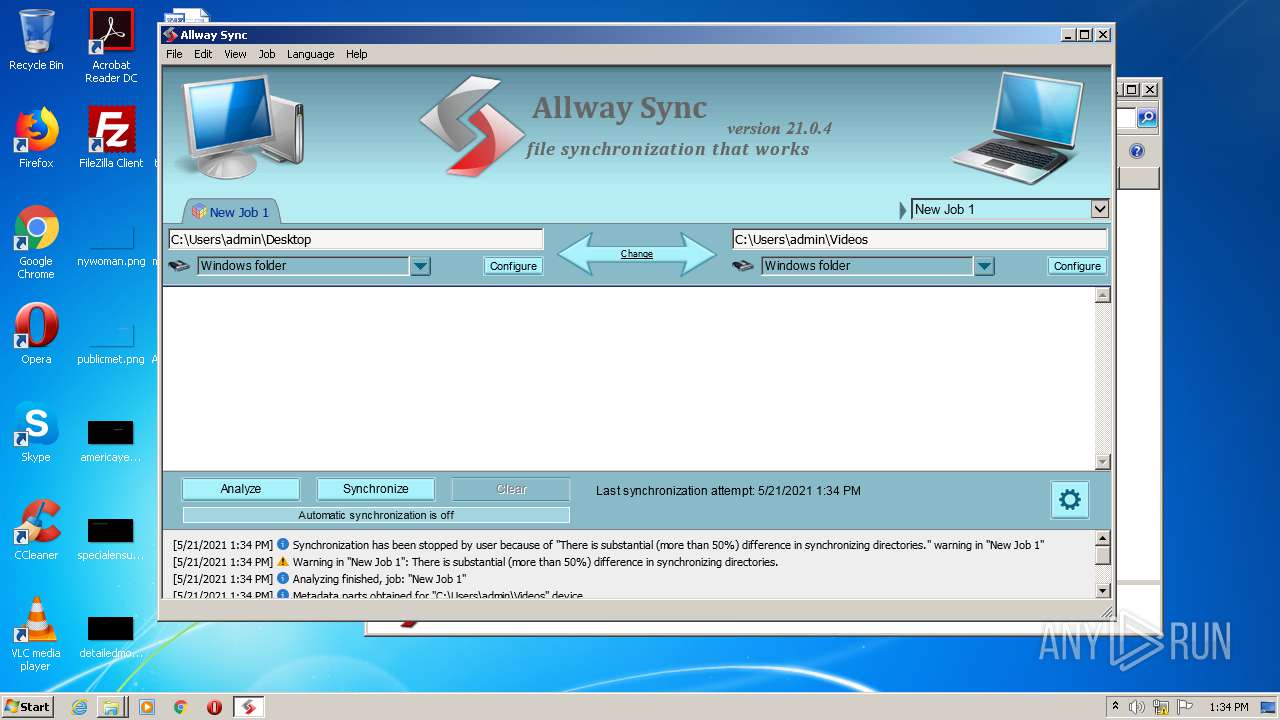
Task: Click the Change sync direction arrow
Action: click(x=637, y=254)
